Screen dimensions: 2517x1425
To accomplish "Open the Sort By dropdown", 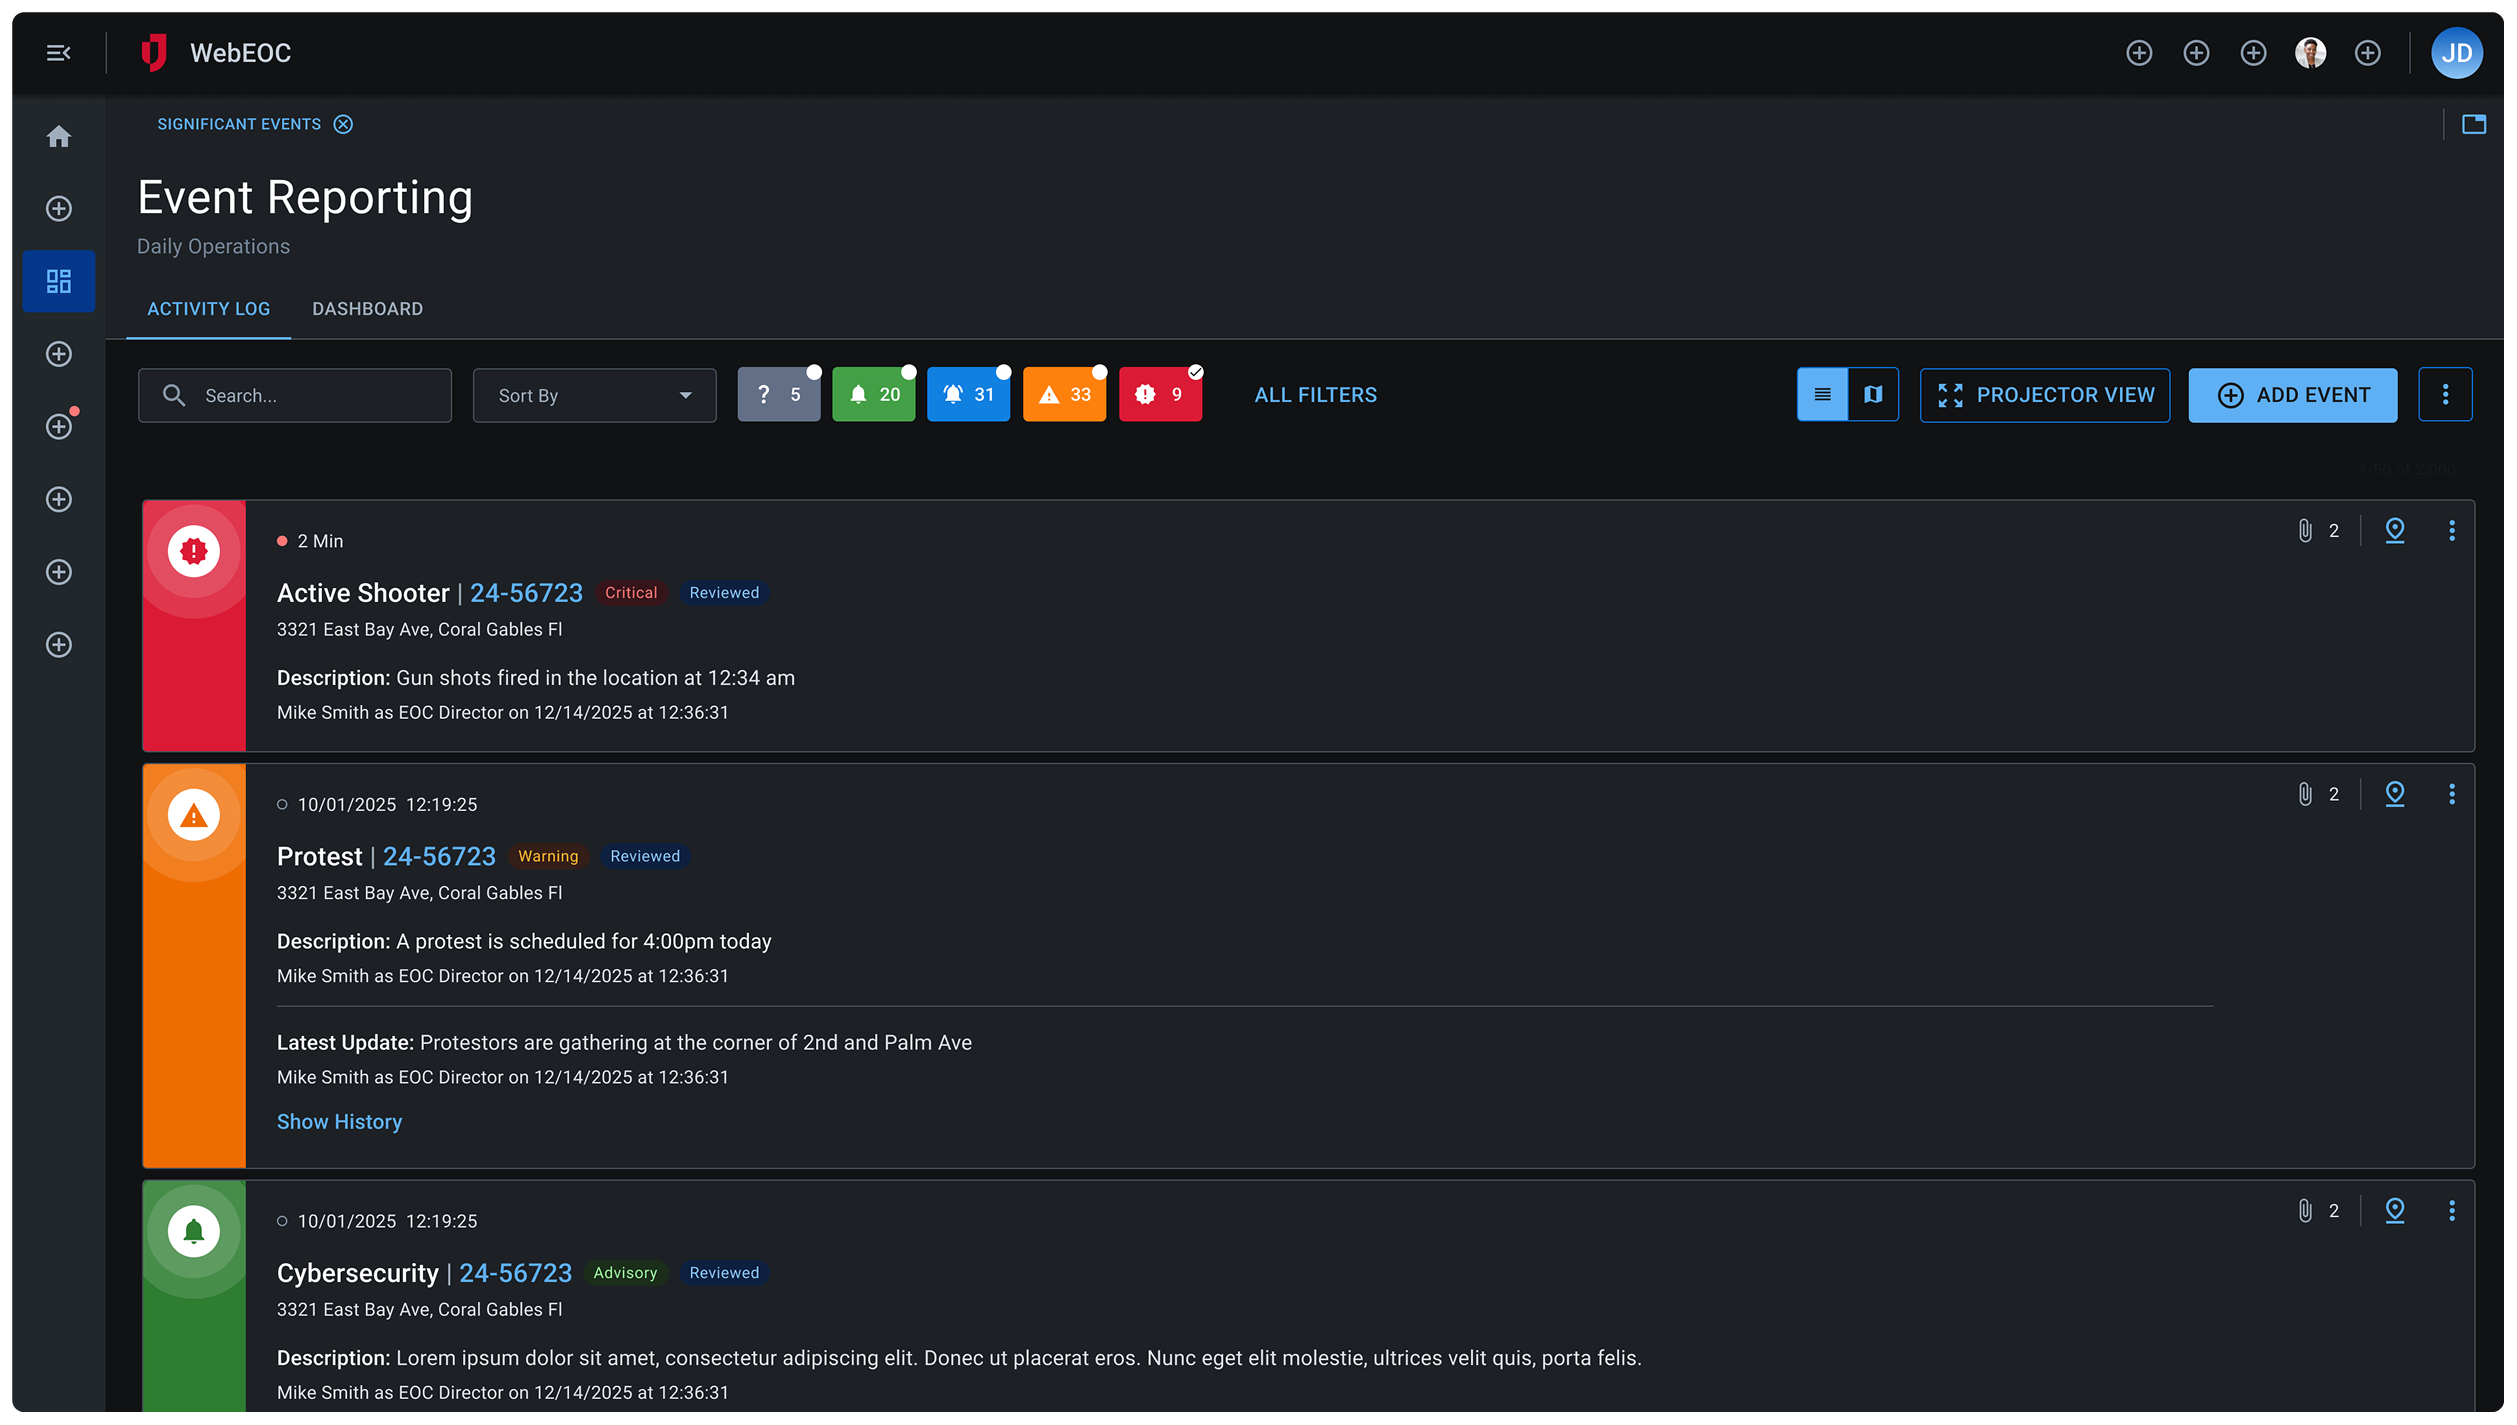I will pyautogui.click(x=594, y=395).
